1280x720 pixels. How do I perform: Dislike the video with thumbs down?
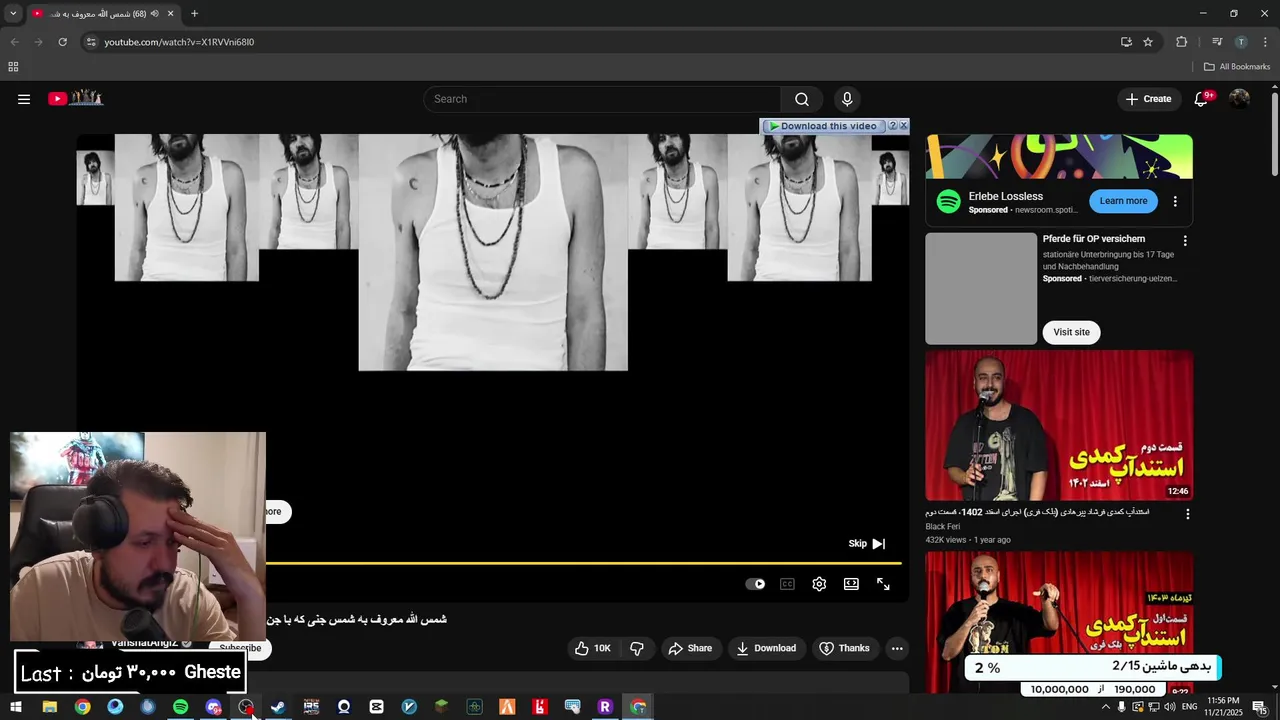(637, 648)
